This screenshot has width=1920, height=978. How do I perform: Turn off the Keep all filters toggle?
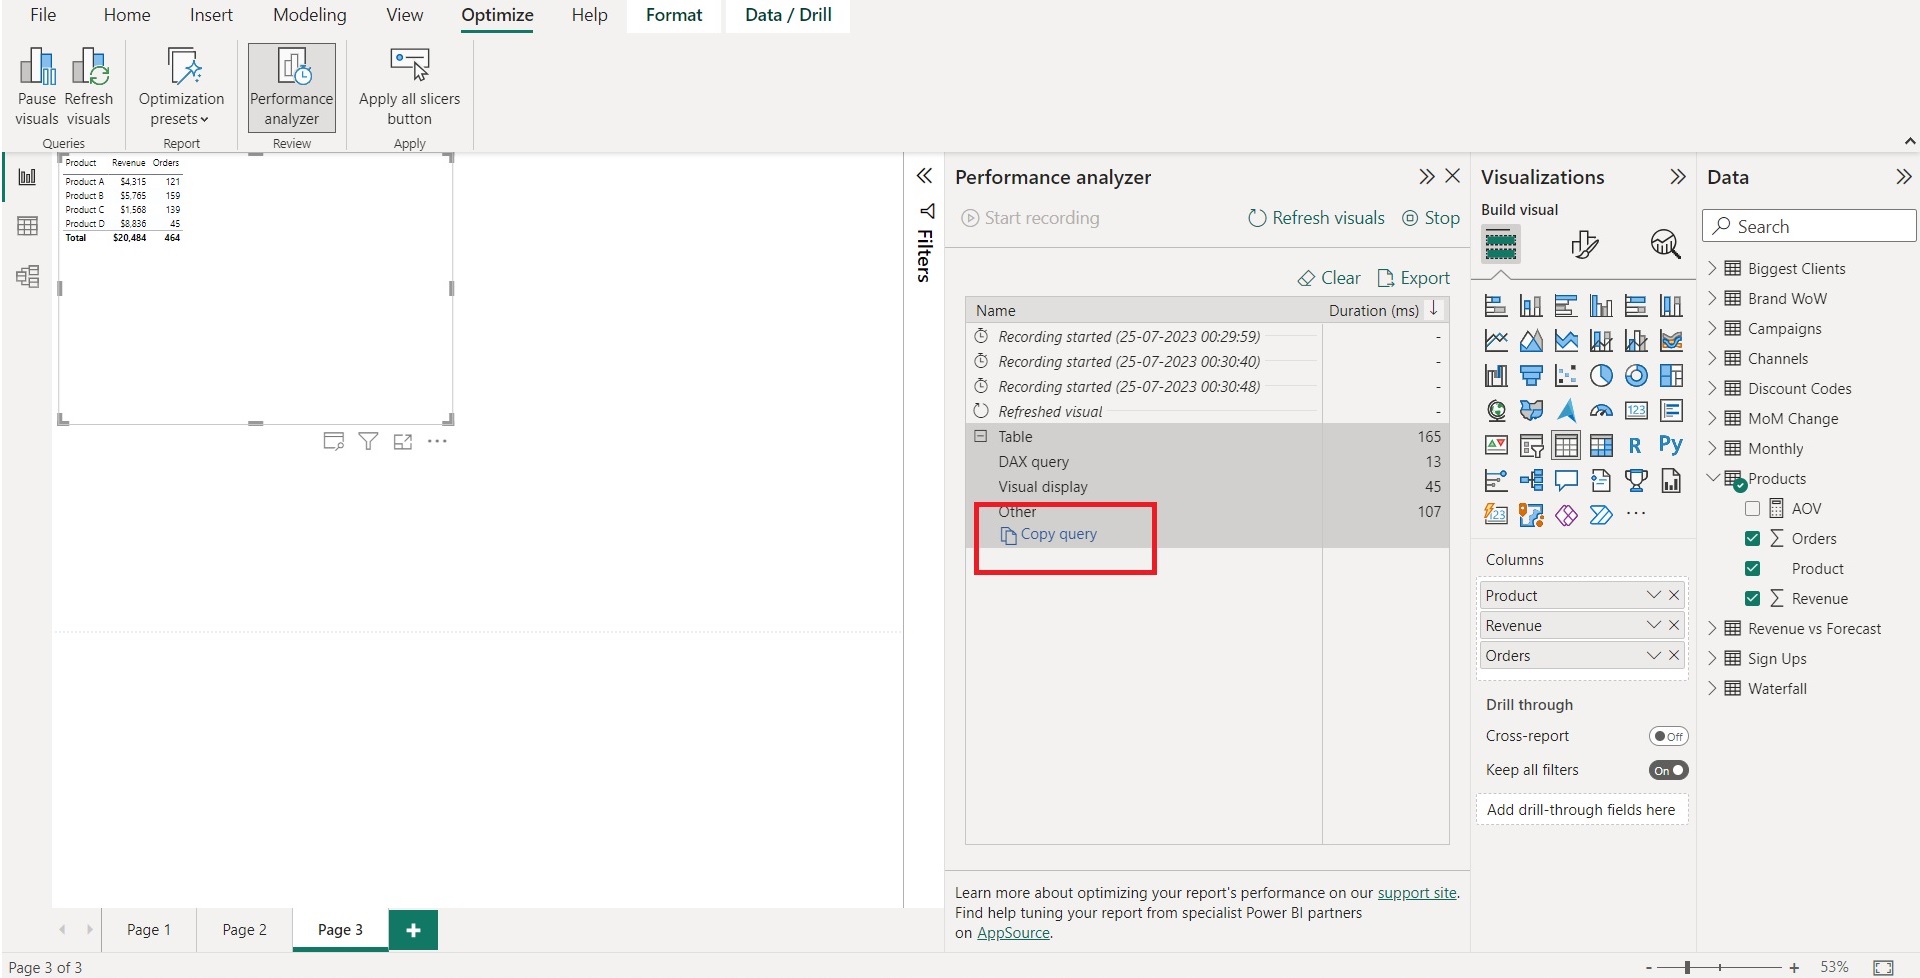click(1667, 769)
